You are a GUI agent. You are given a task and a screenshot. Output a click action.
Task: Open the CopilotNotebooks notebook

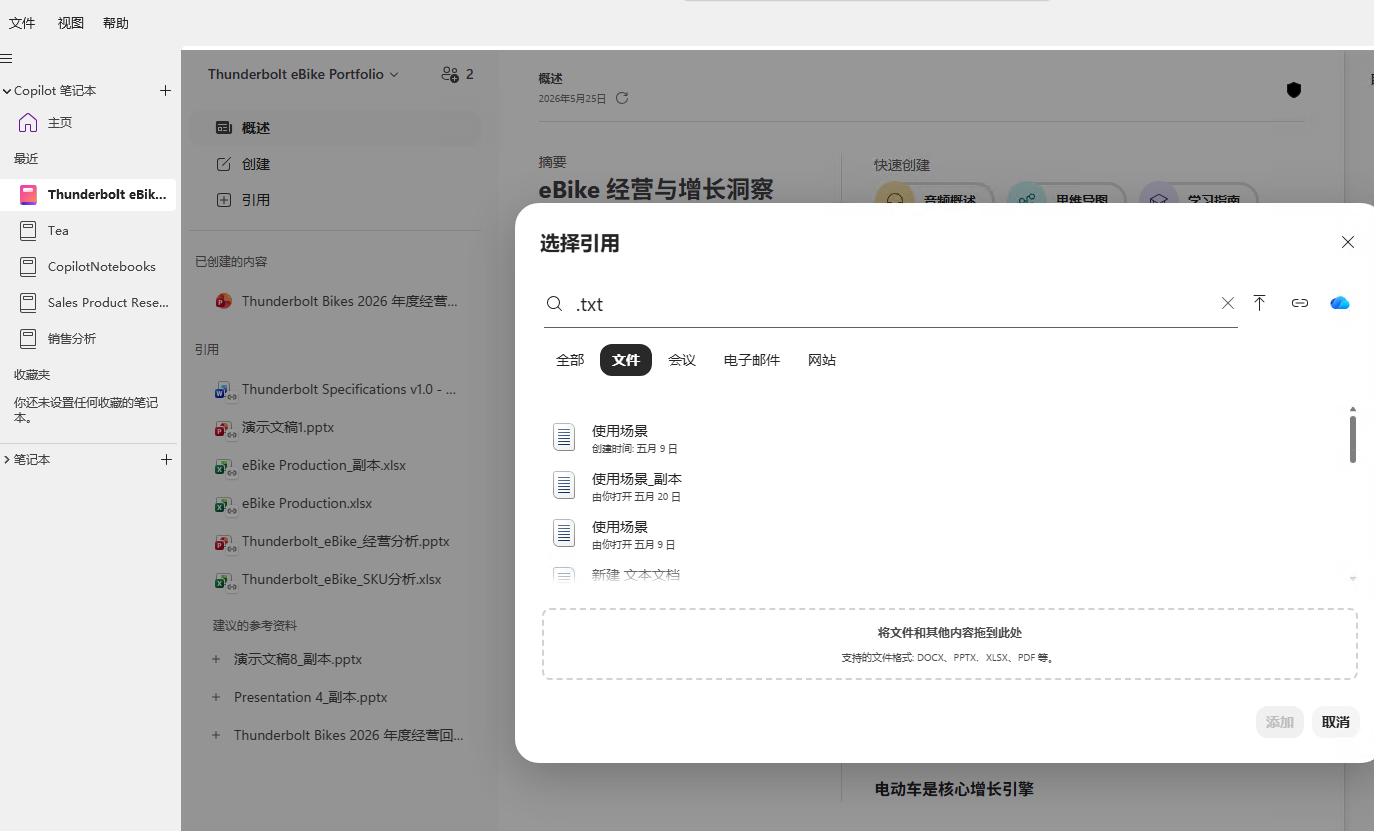click(x=88, y=267)
